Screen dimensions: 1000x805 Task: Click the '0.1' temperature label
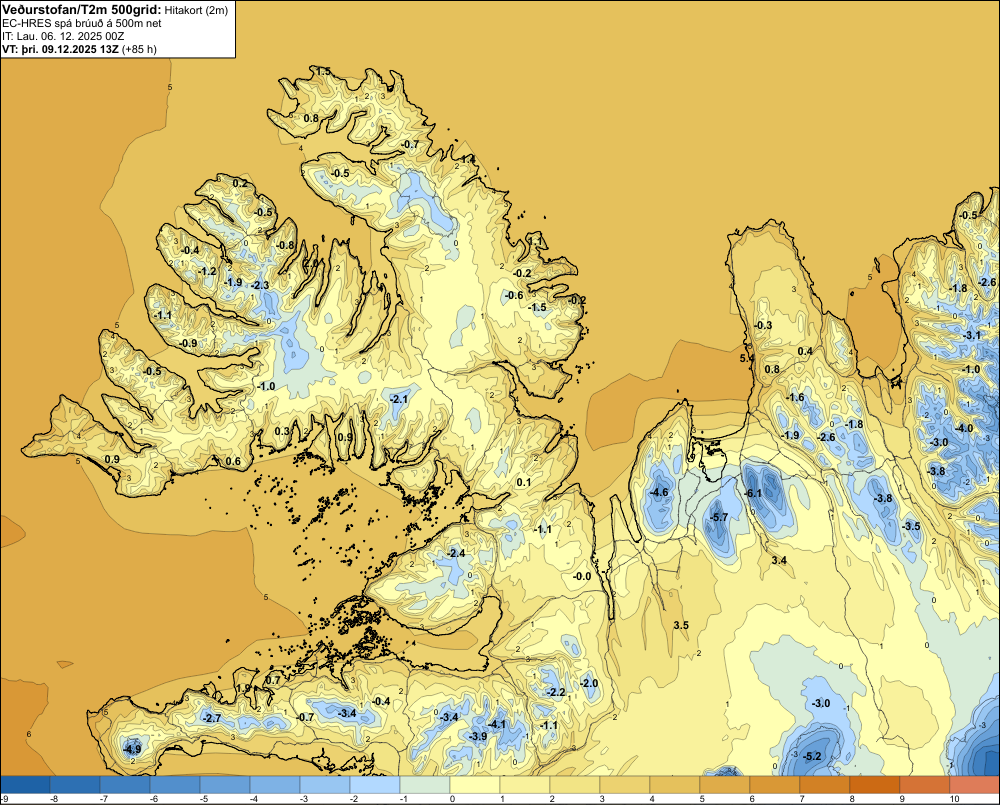tap(524, 482)
